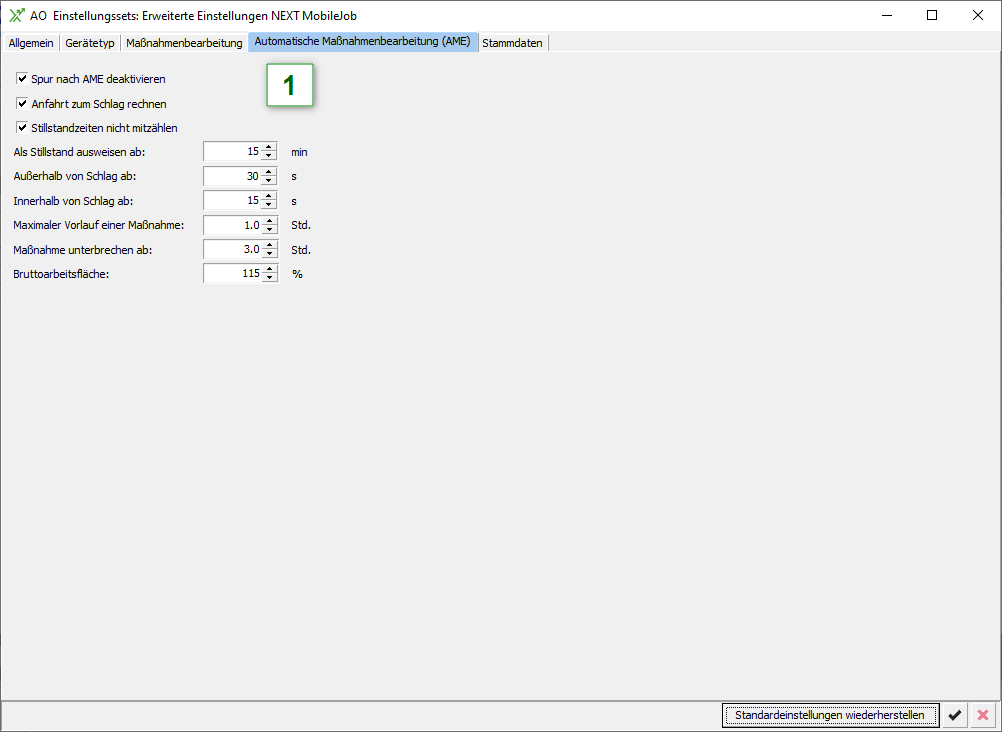The image size is (1002, 732).
Task: Increase Als Stillstand ausweisen ab value
Action: pyautogui.click(x=269, y=147)
